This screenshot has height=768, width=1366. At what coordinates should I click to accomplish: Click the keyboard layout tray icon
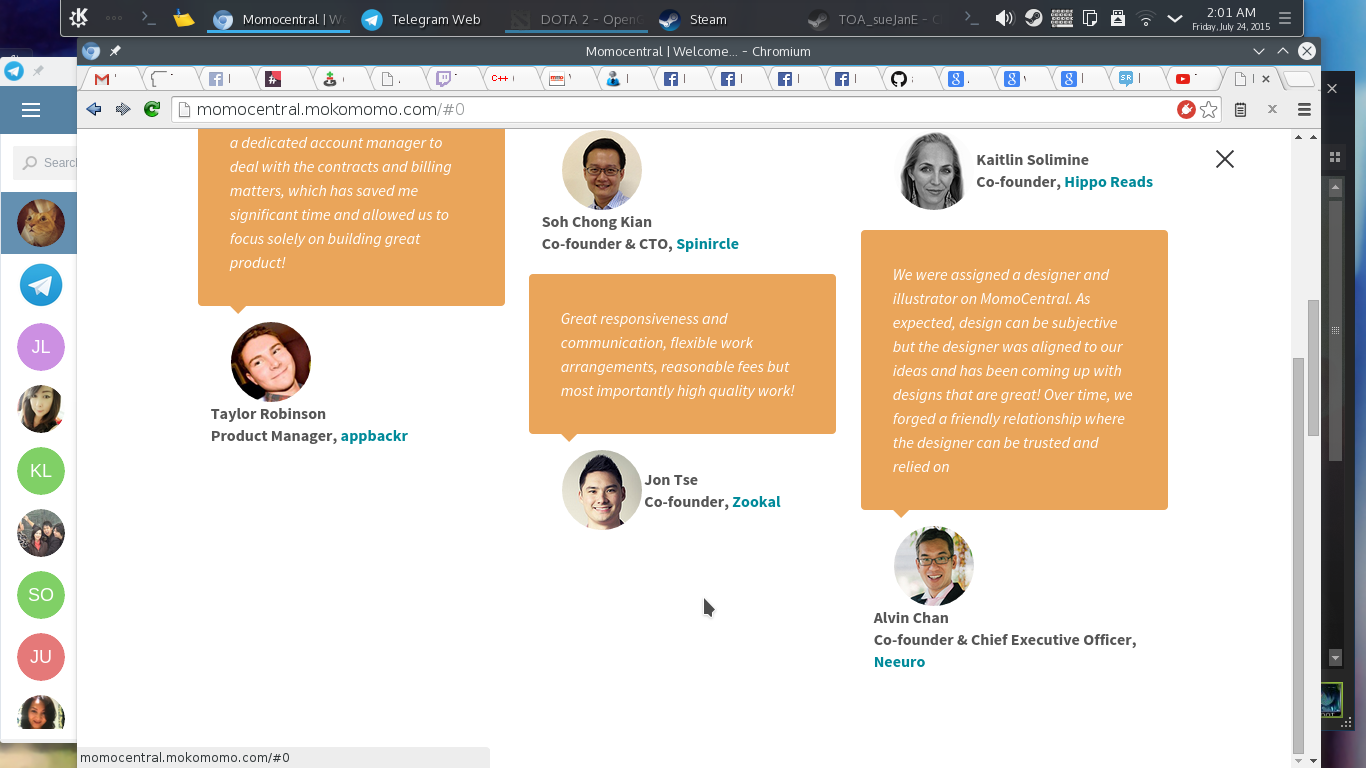coord(1062,18)
